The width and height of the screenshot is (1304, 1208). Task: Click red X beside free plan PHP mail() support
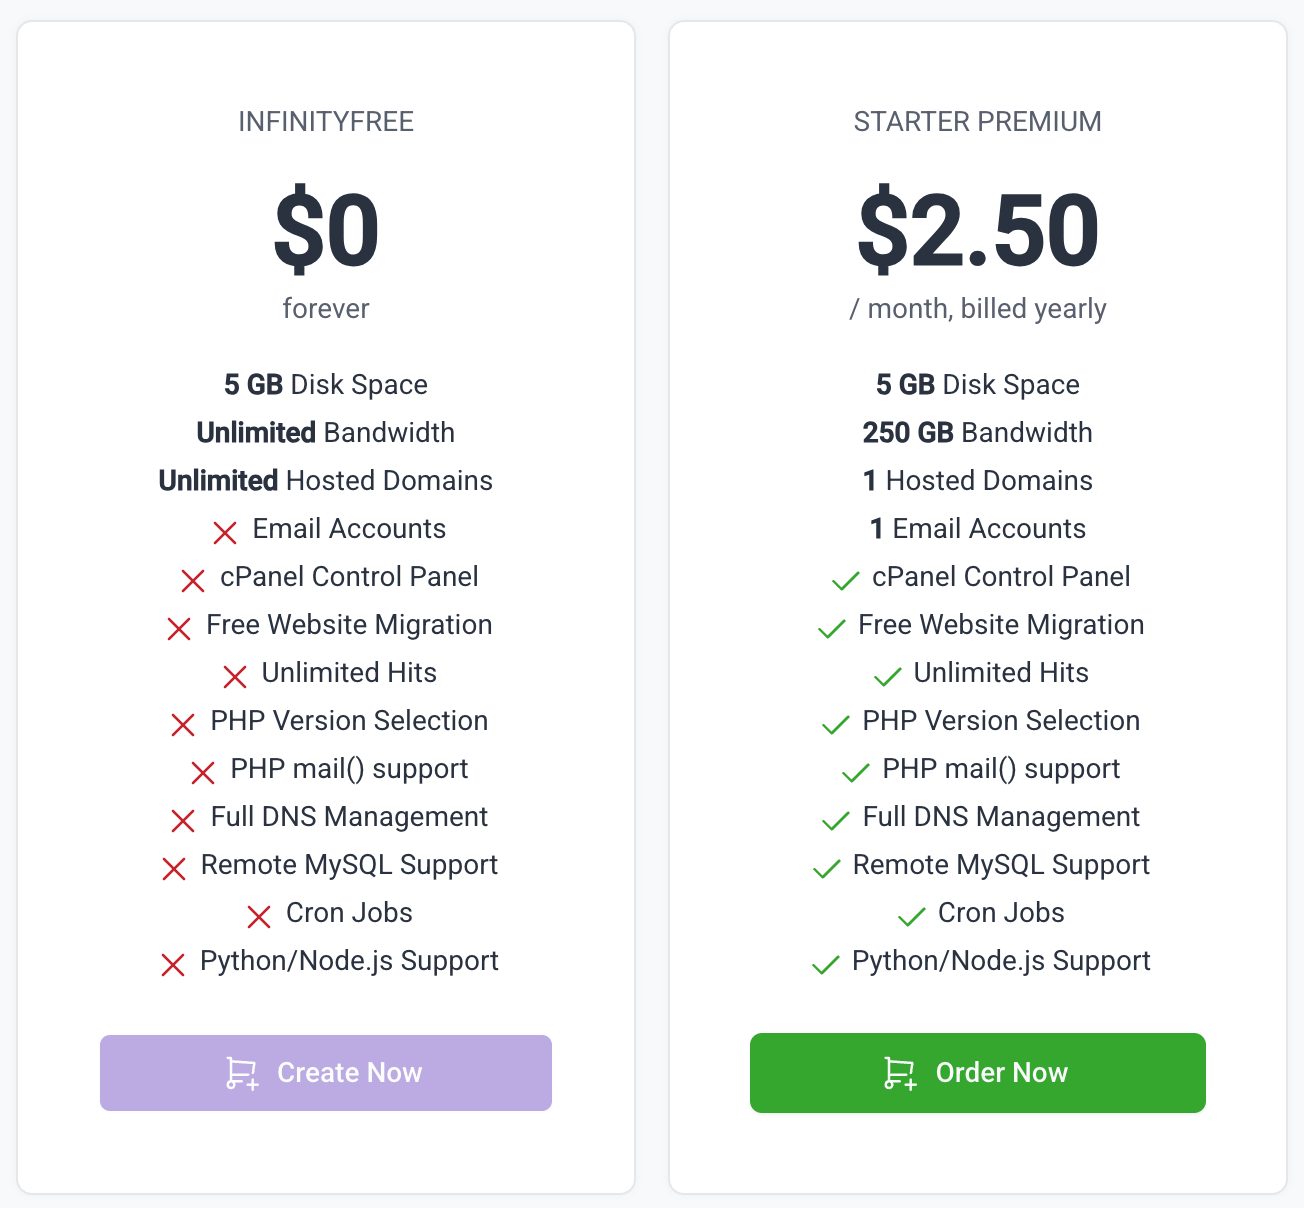coord(203,772)
